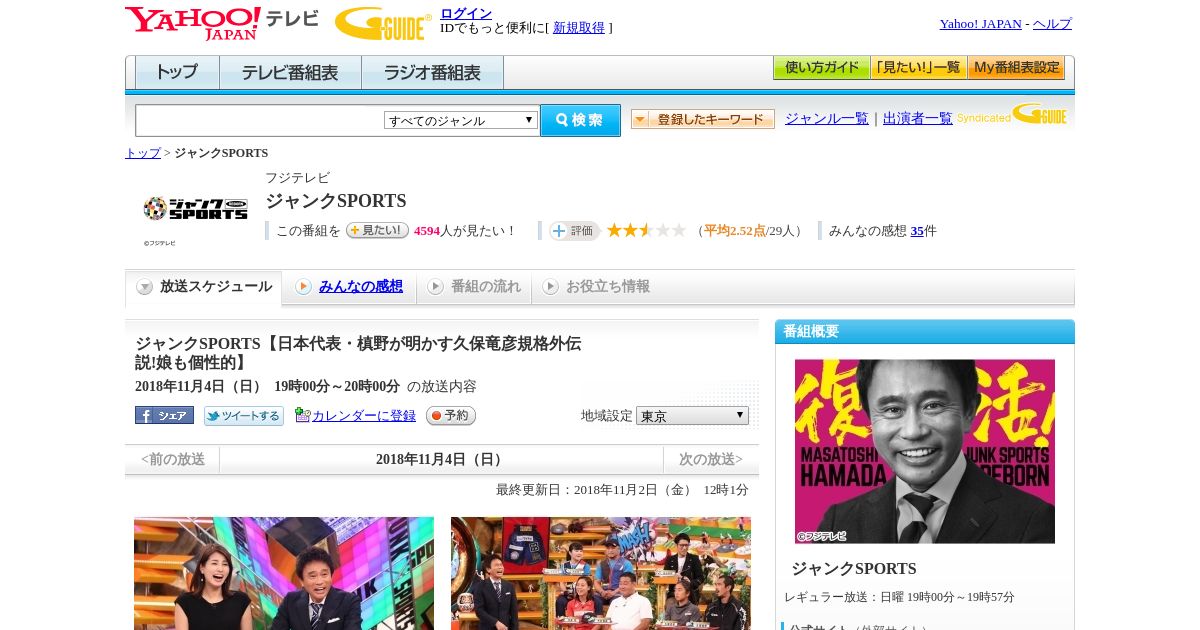Click the left studio photo thumbnail

[284, 573]
